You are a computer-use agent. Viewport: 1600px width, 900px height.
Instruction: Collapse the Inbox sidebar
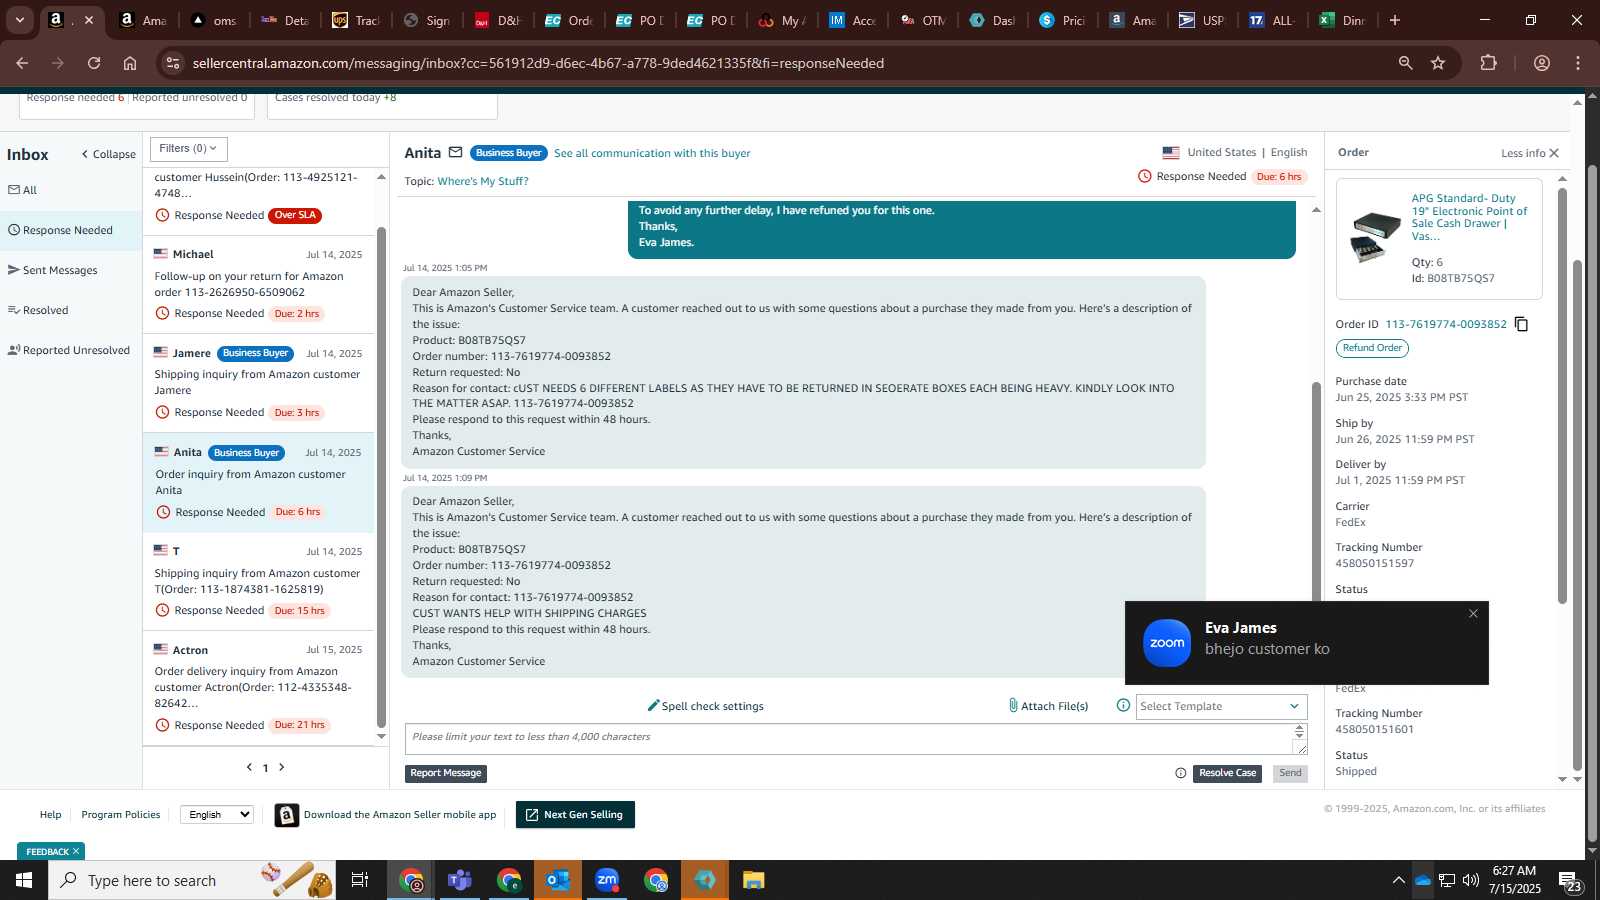(108, 154)
